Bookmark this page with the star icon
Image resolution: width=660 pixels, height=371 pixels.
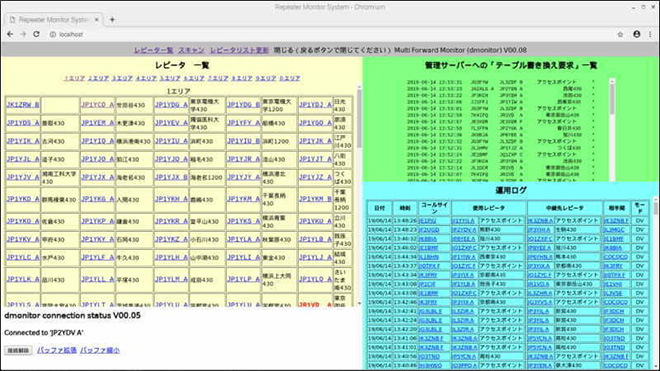[620, 35]
